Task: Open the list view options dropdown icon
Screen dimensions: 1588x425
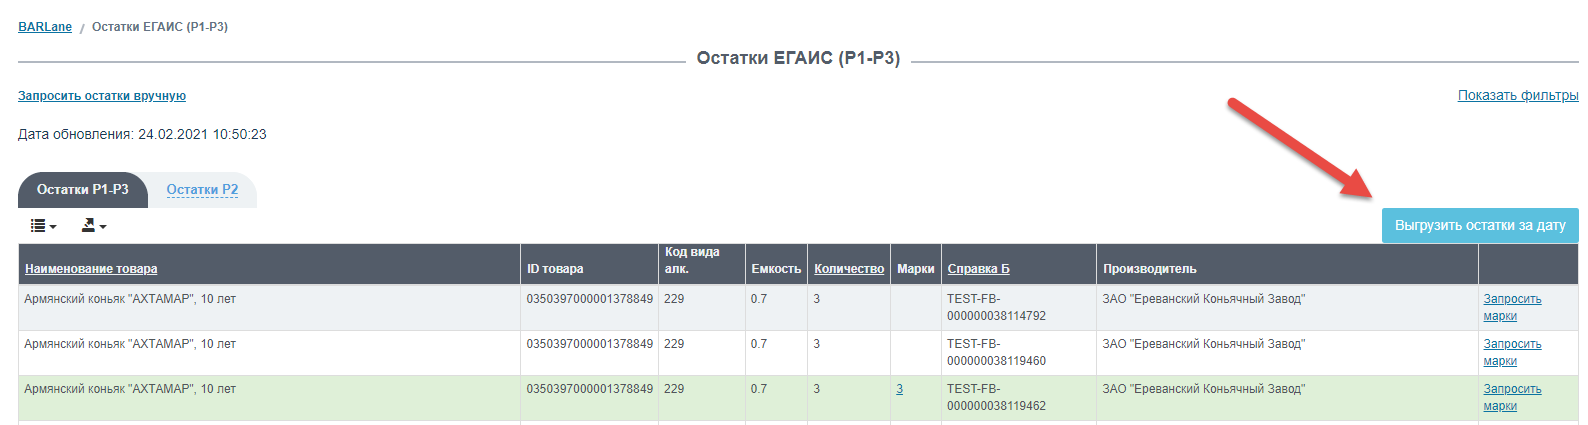Action: (43, 226)
